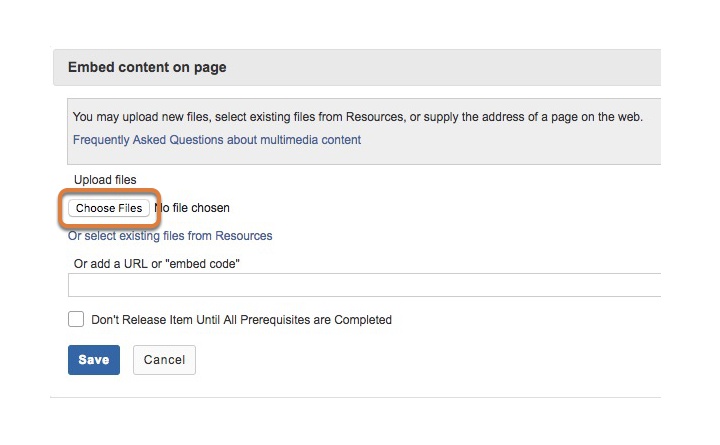Cancel embedding content on page
720x445 pixels.
coord(164,360)
